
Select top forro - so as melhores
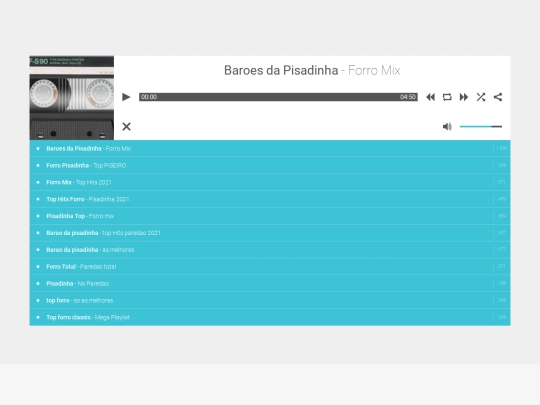270,300
